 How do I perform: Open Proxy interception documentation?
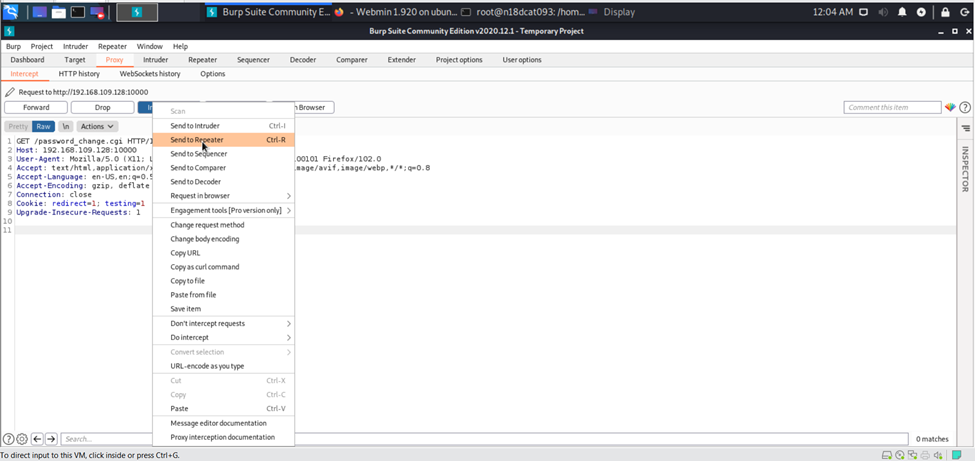223,437
